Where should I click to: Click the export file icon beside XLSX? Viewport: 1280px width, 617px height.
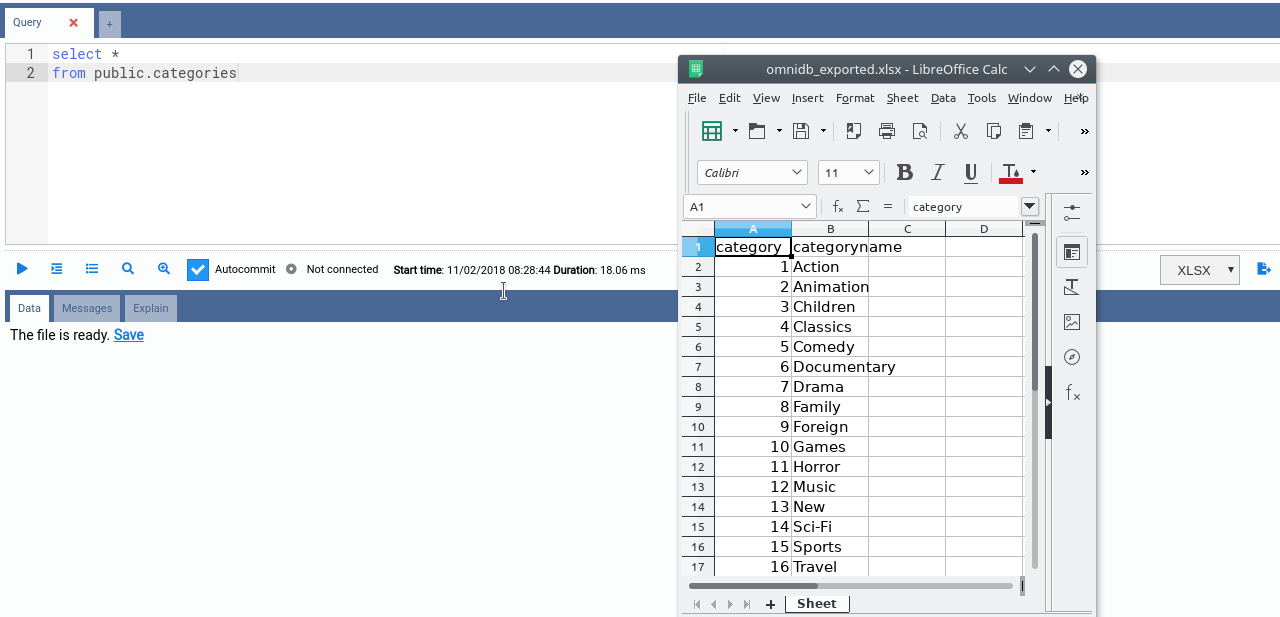point(1263,269)
